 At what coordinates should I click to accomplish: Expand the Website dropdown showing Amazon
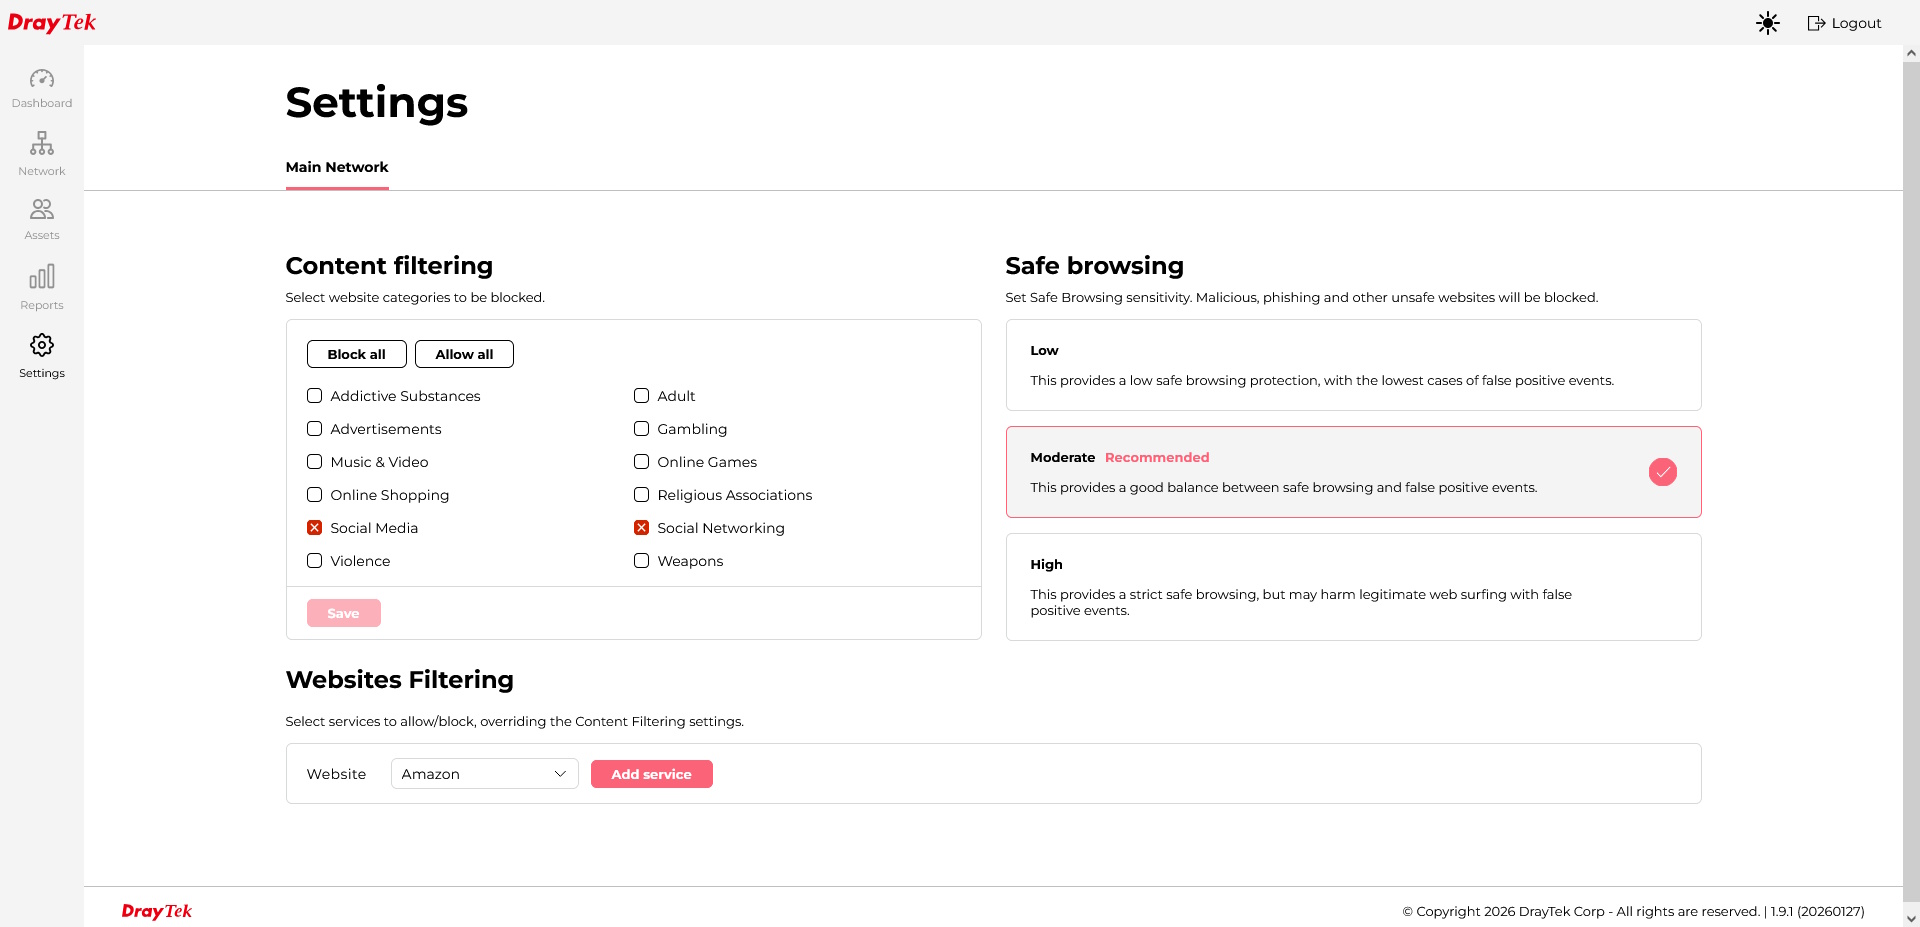tap(484, 774)
